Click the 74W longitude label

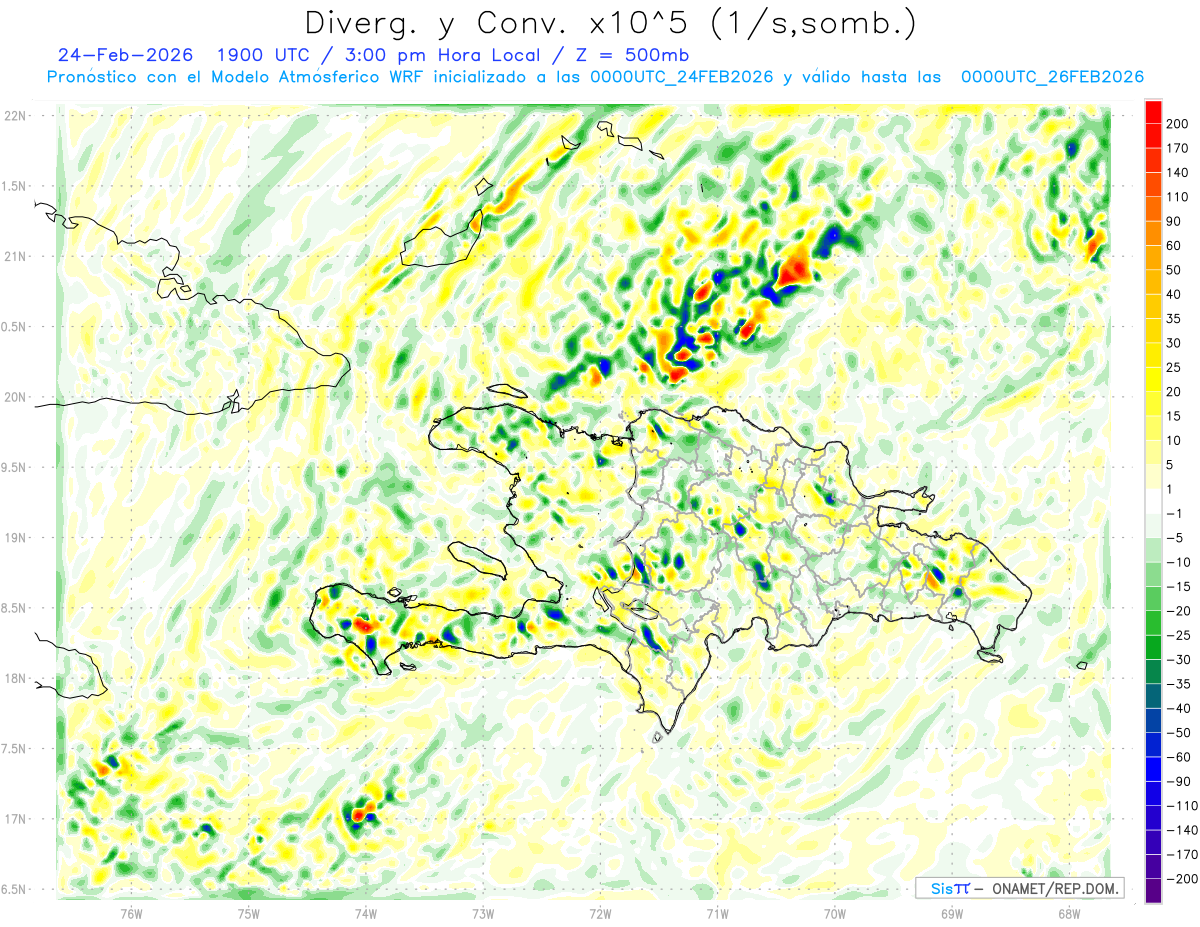366,913
